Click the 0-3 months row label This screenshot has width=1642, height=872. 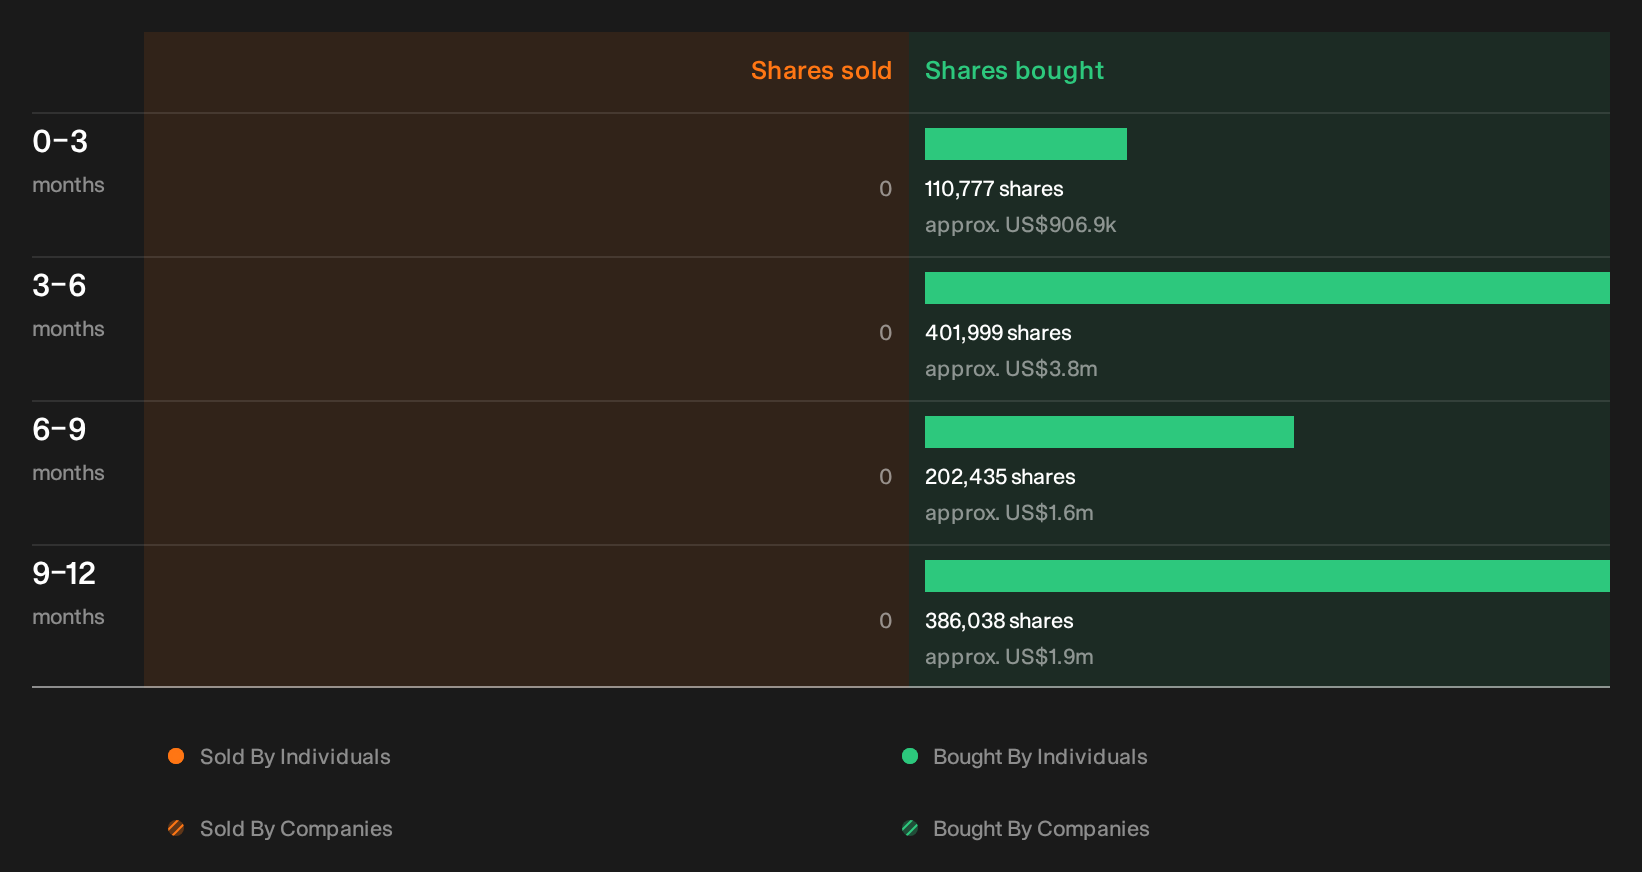68,161
